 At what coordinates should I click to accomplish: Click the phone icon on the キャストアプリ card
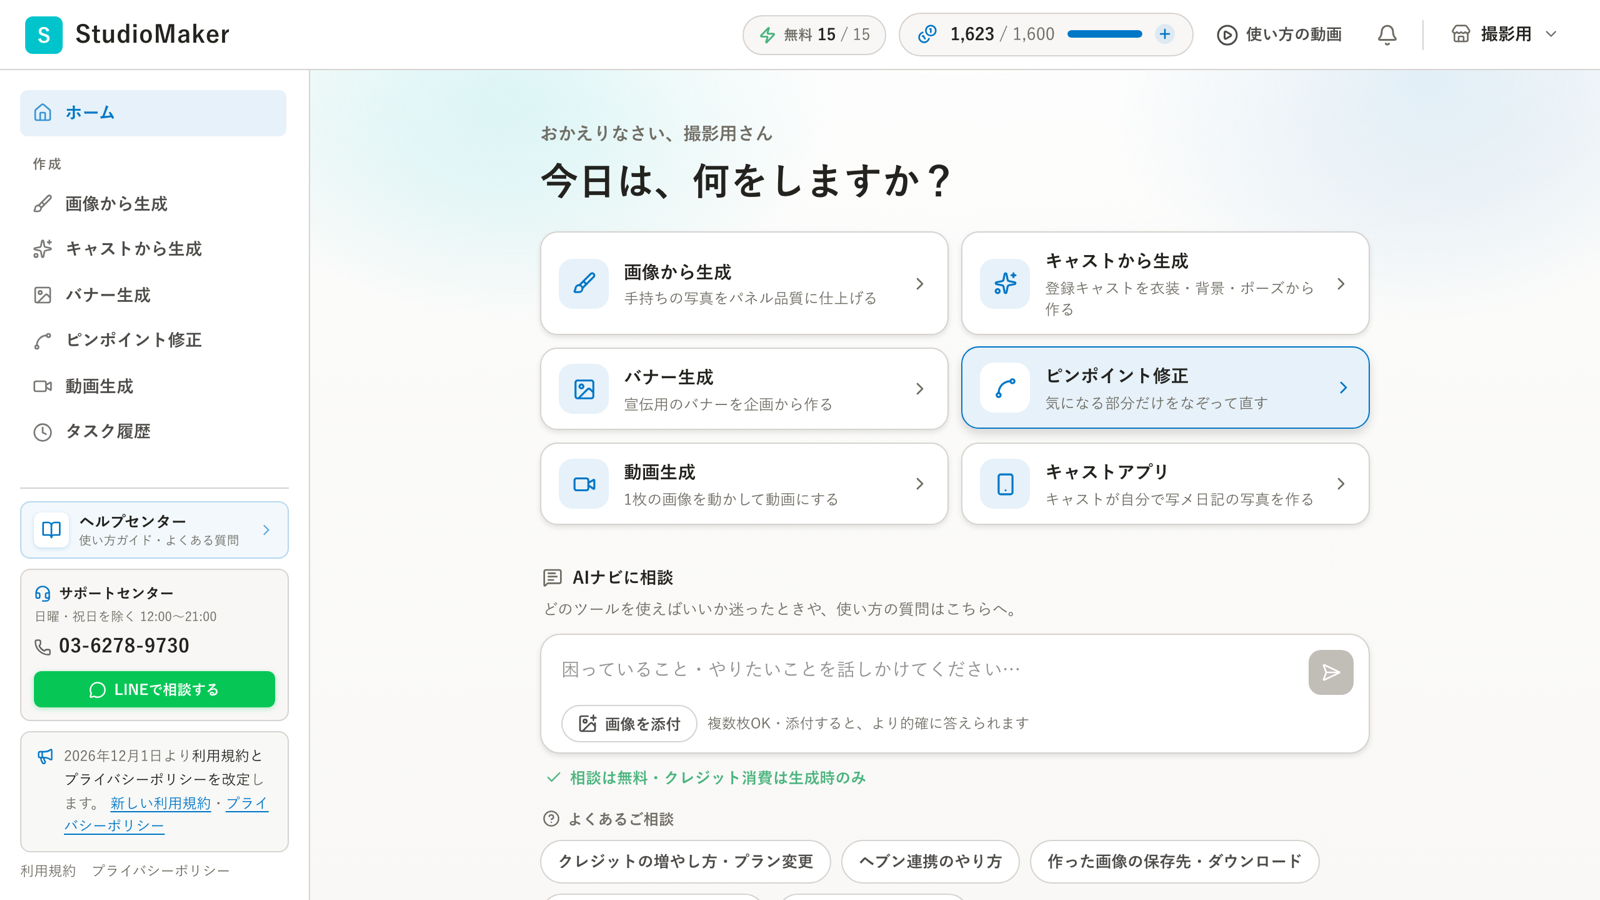(x=1005, y=484)
